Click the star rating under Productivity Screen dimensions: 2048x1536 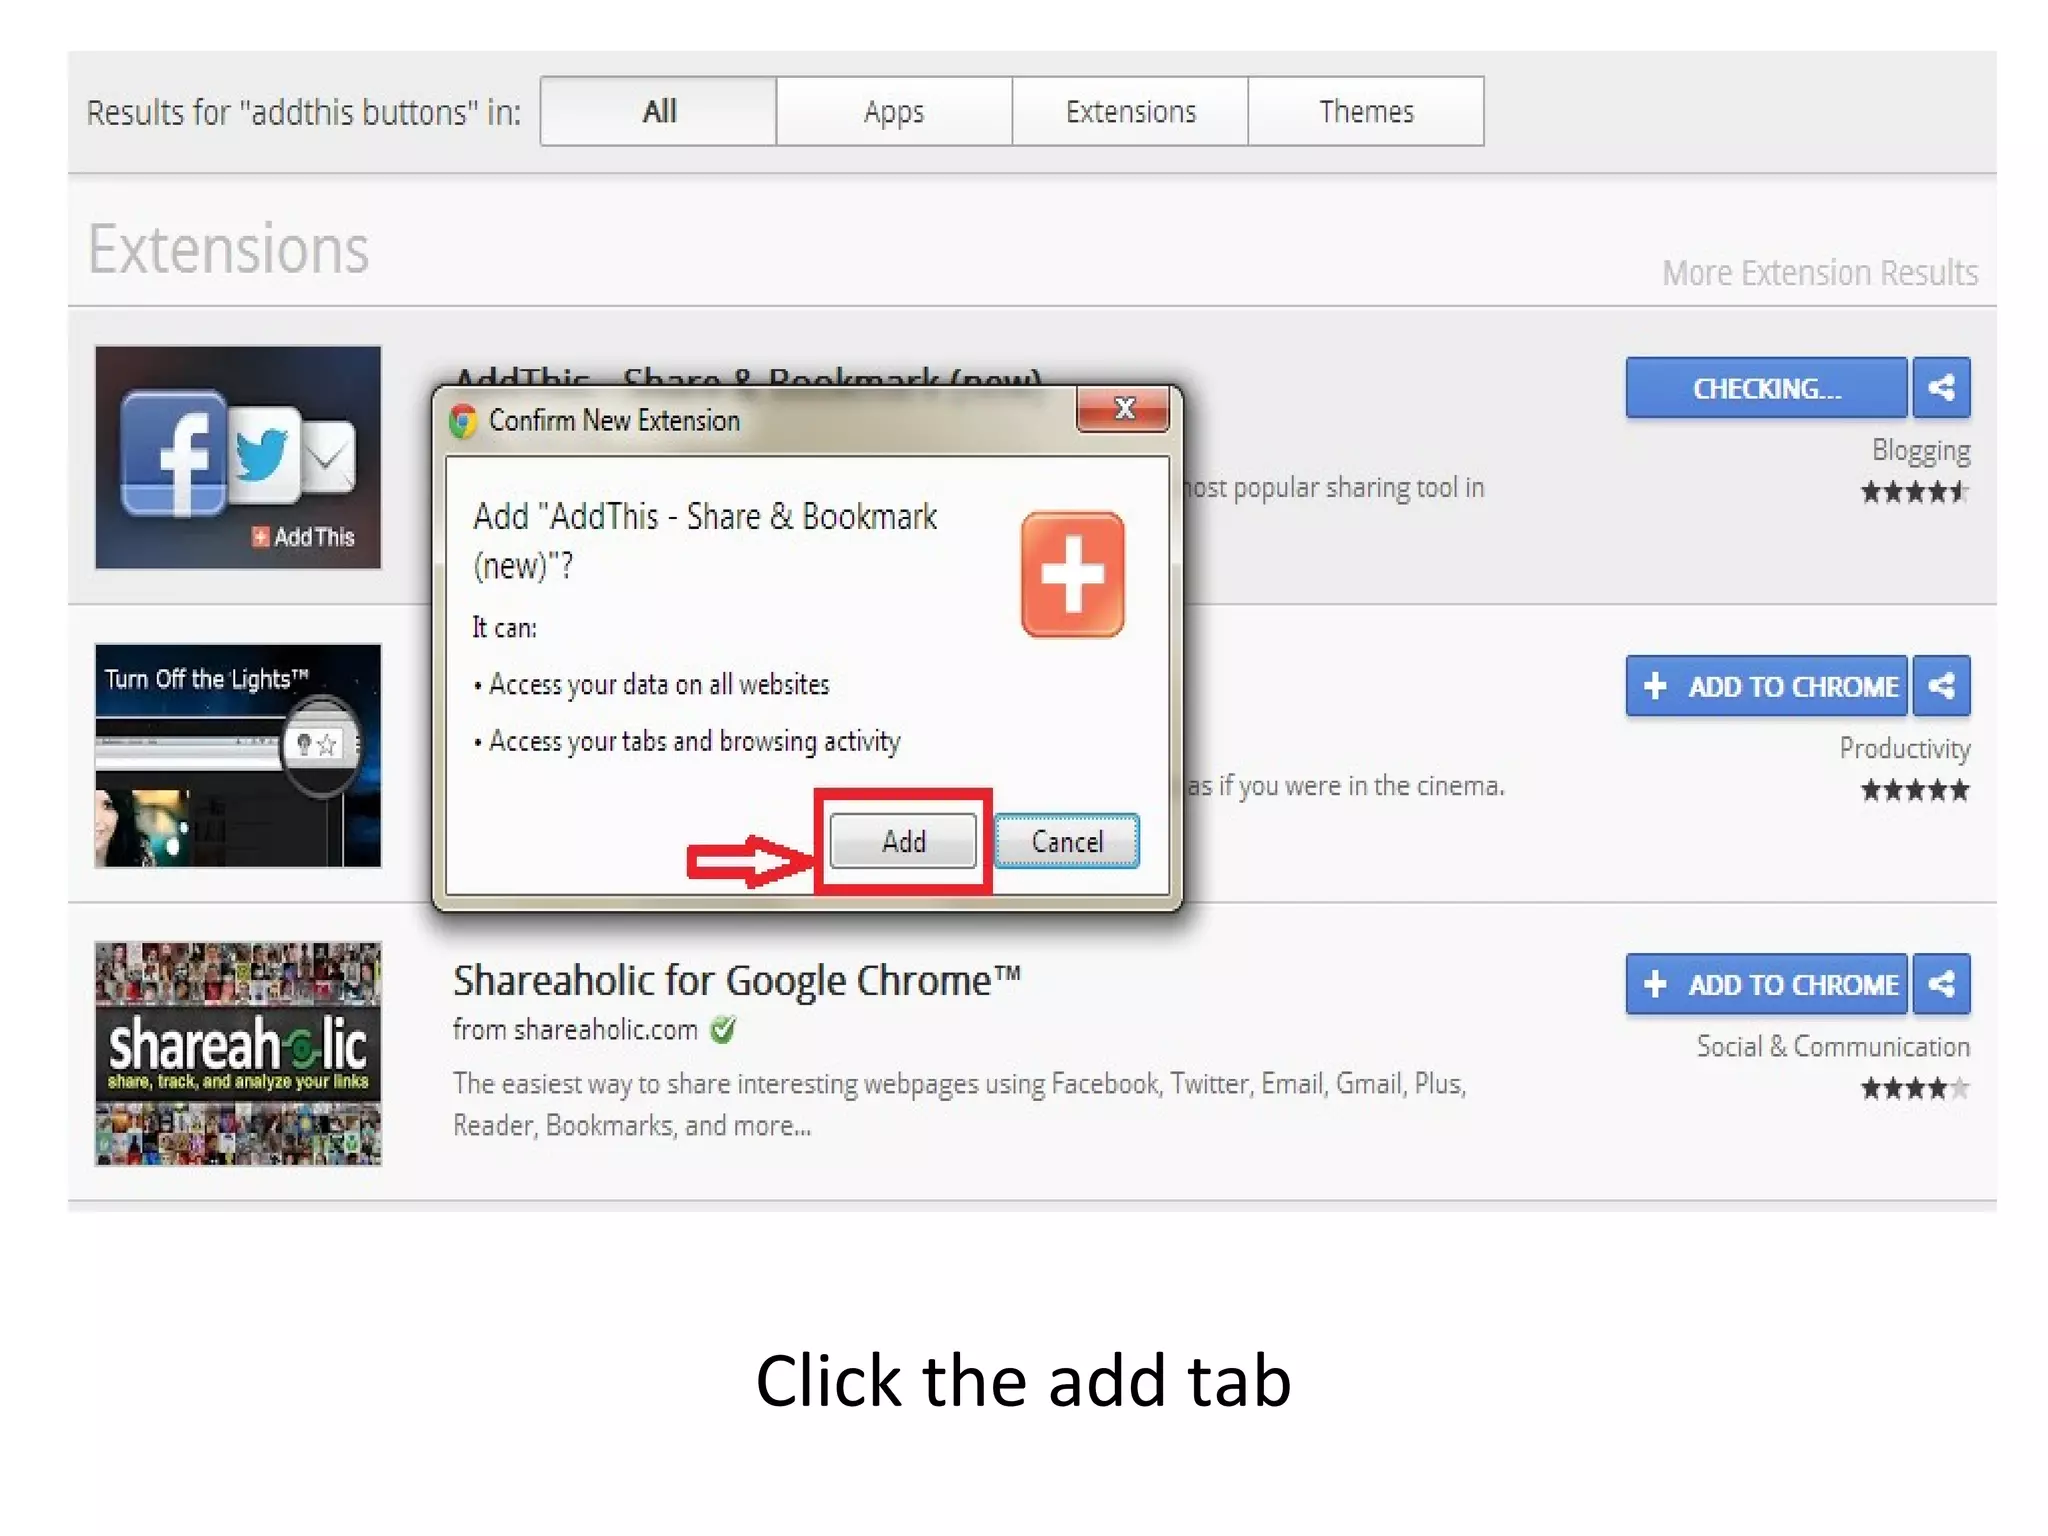(1915, 791)
